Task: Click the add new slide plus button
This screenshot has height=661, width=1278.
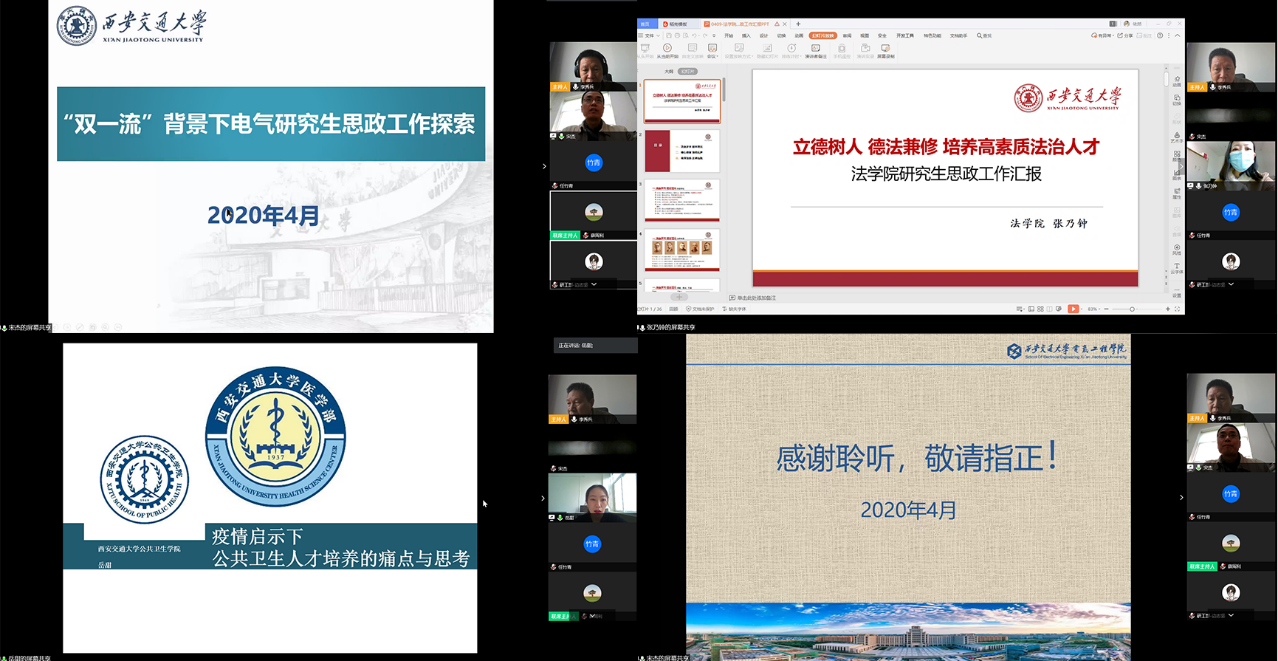Action: [679, 297]
